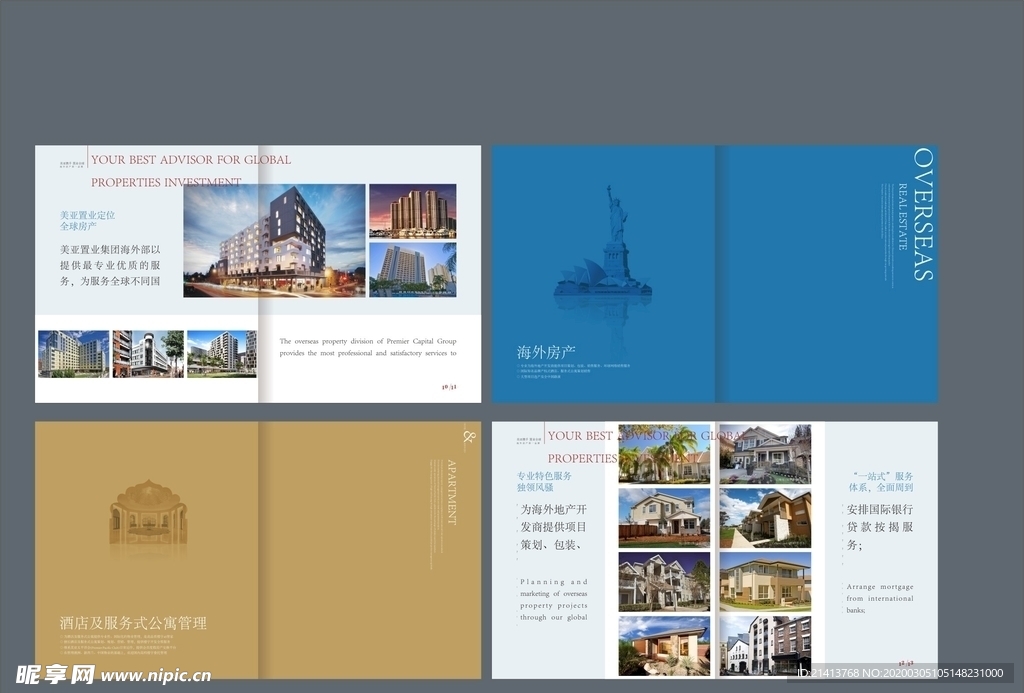The image size is (1024, 693).
Task: Click the vertical REAL ESTATE text
Action: [903, 216]
